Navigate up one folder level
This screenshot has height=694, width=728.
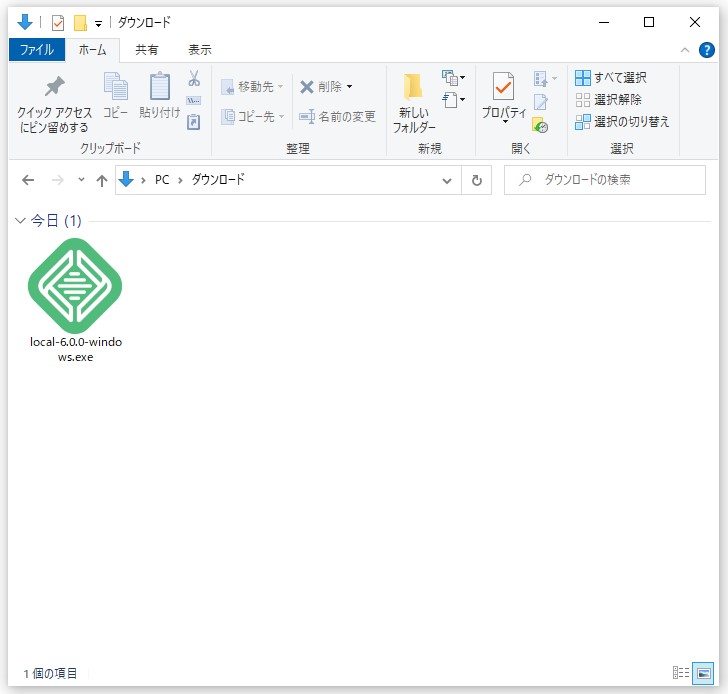(101, 180)
